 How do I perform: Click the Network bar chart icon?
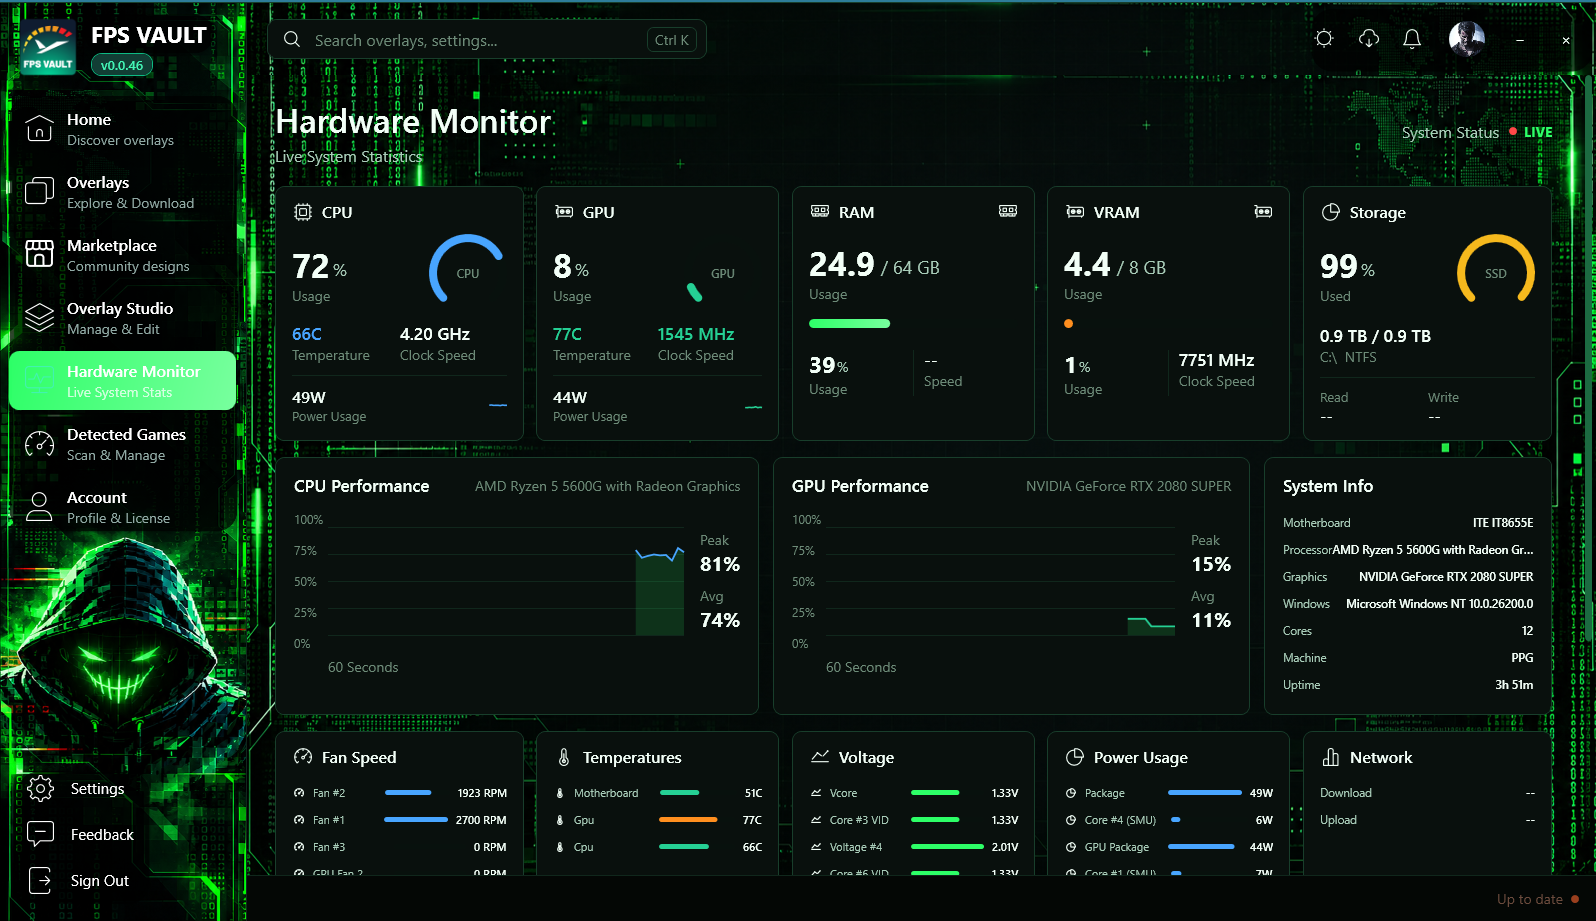(x=1331, y=757)
